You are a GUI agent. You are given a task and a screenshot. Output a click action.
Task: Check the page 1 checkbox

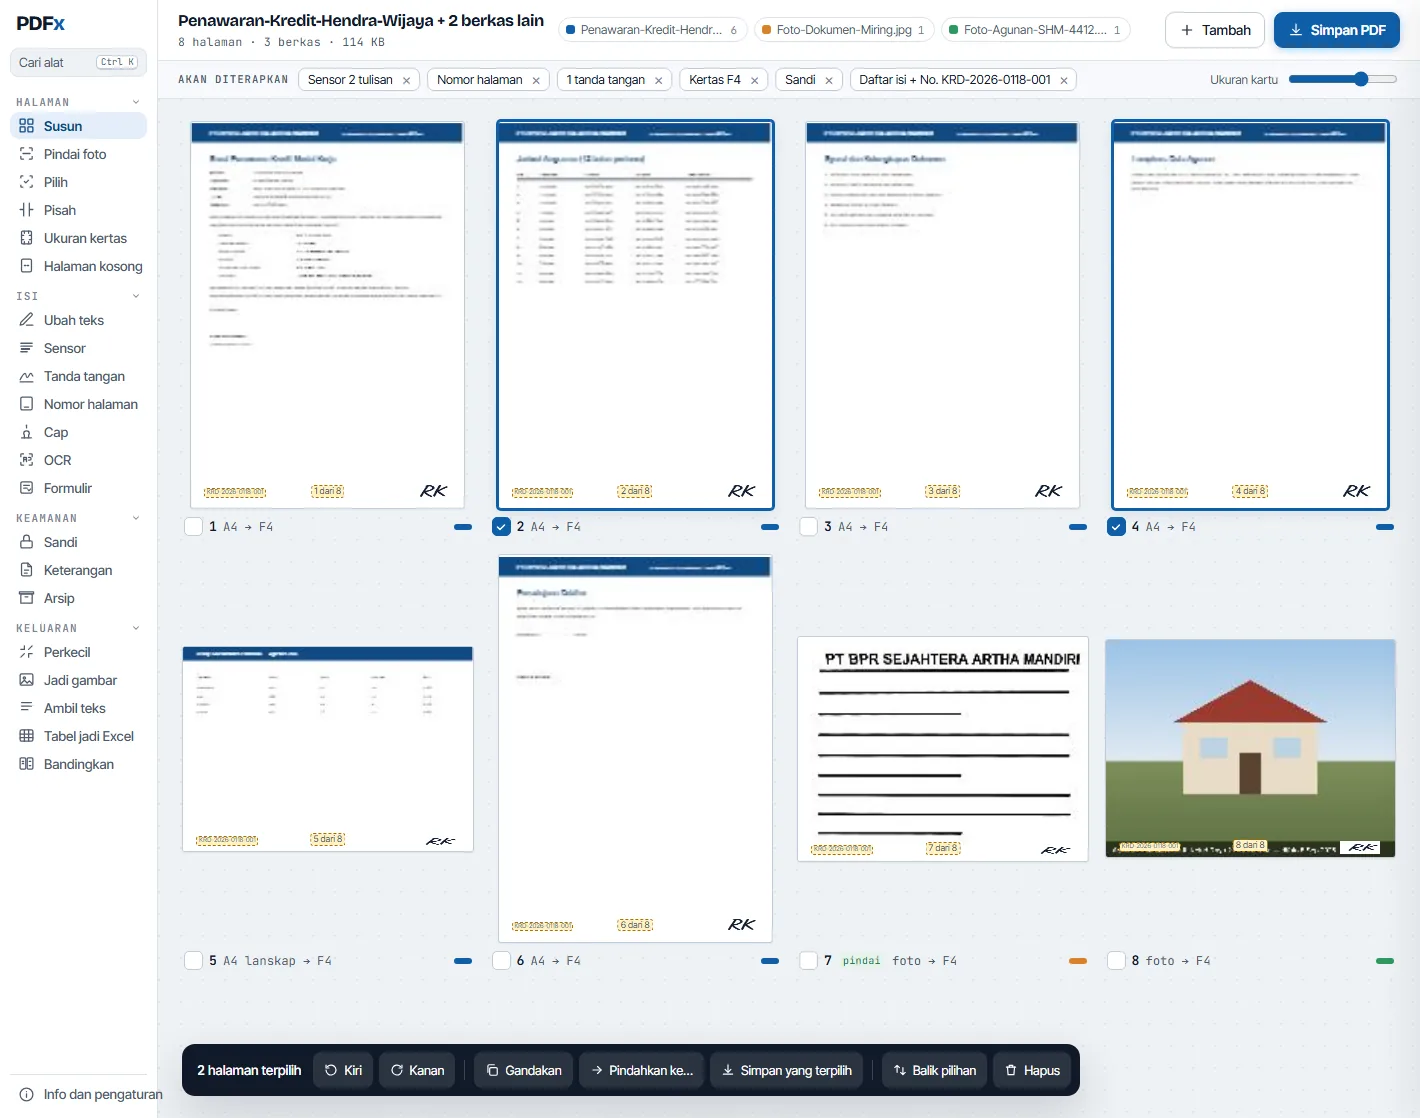point(194,526)
